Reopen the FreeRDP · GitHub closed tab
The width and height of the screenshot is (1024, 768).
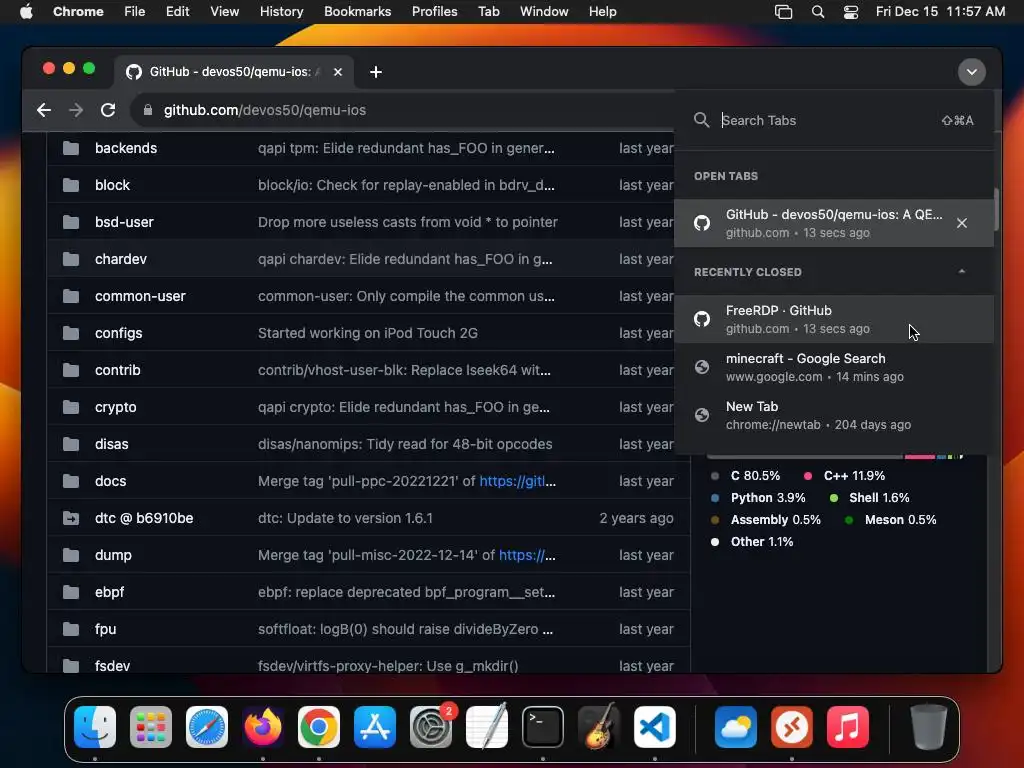click(834, 319)
